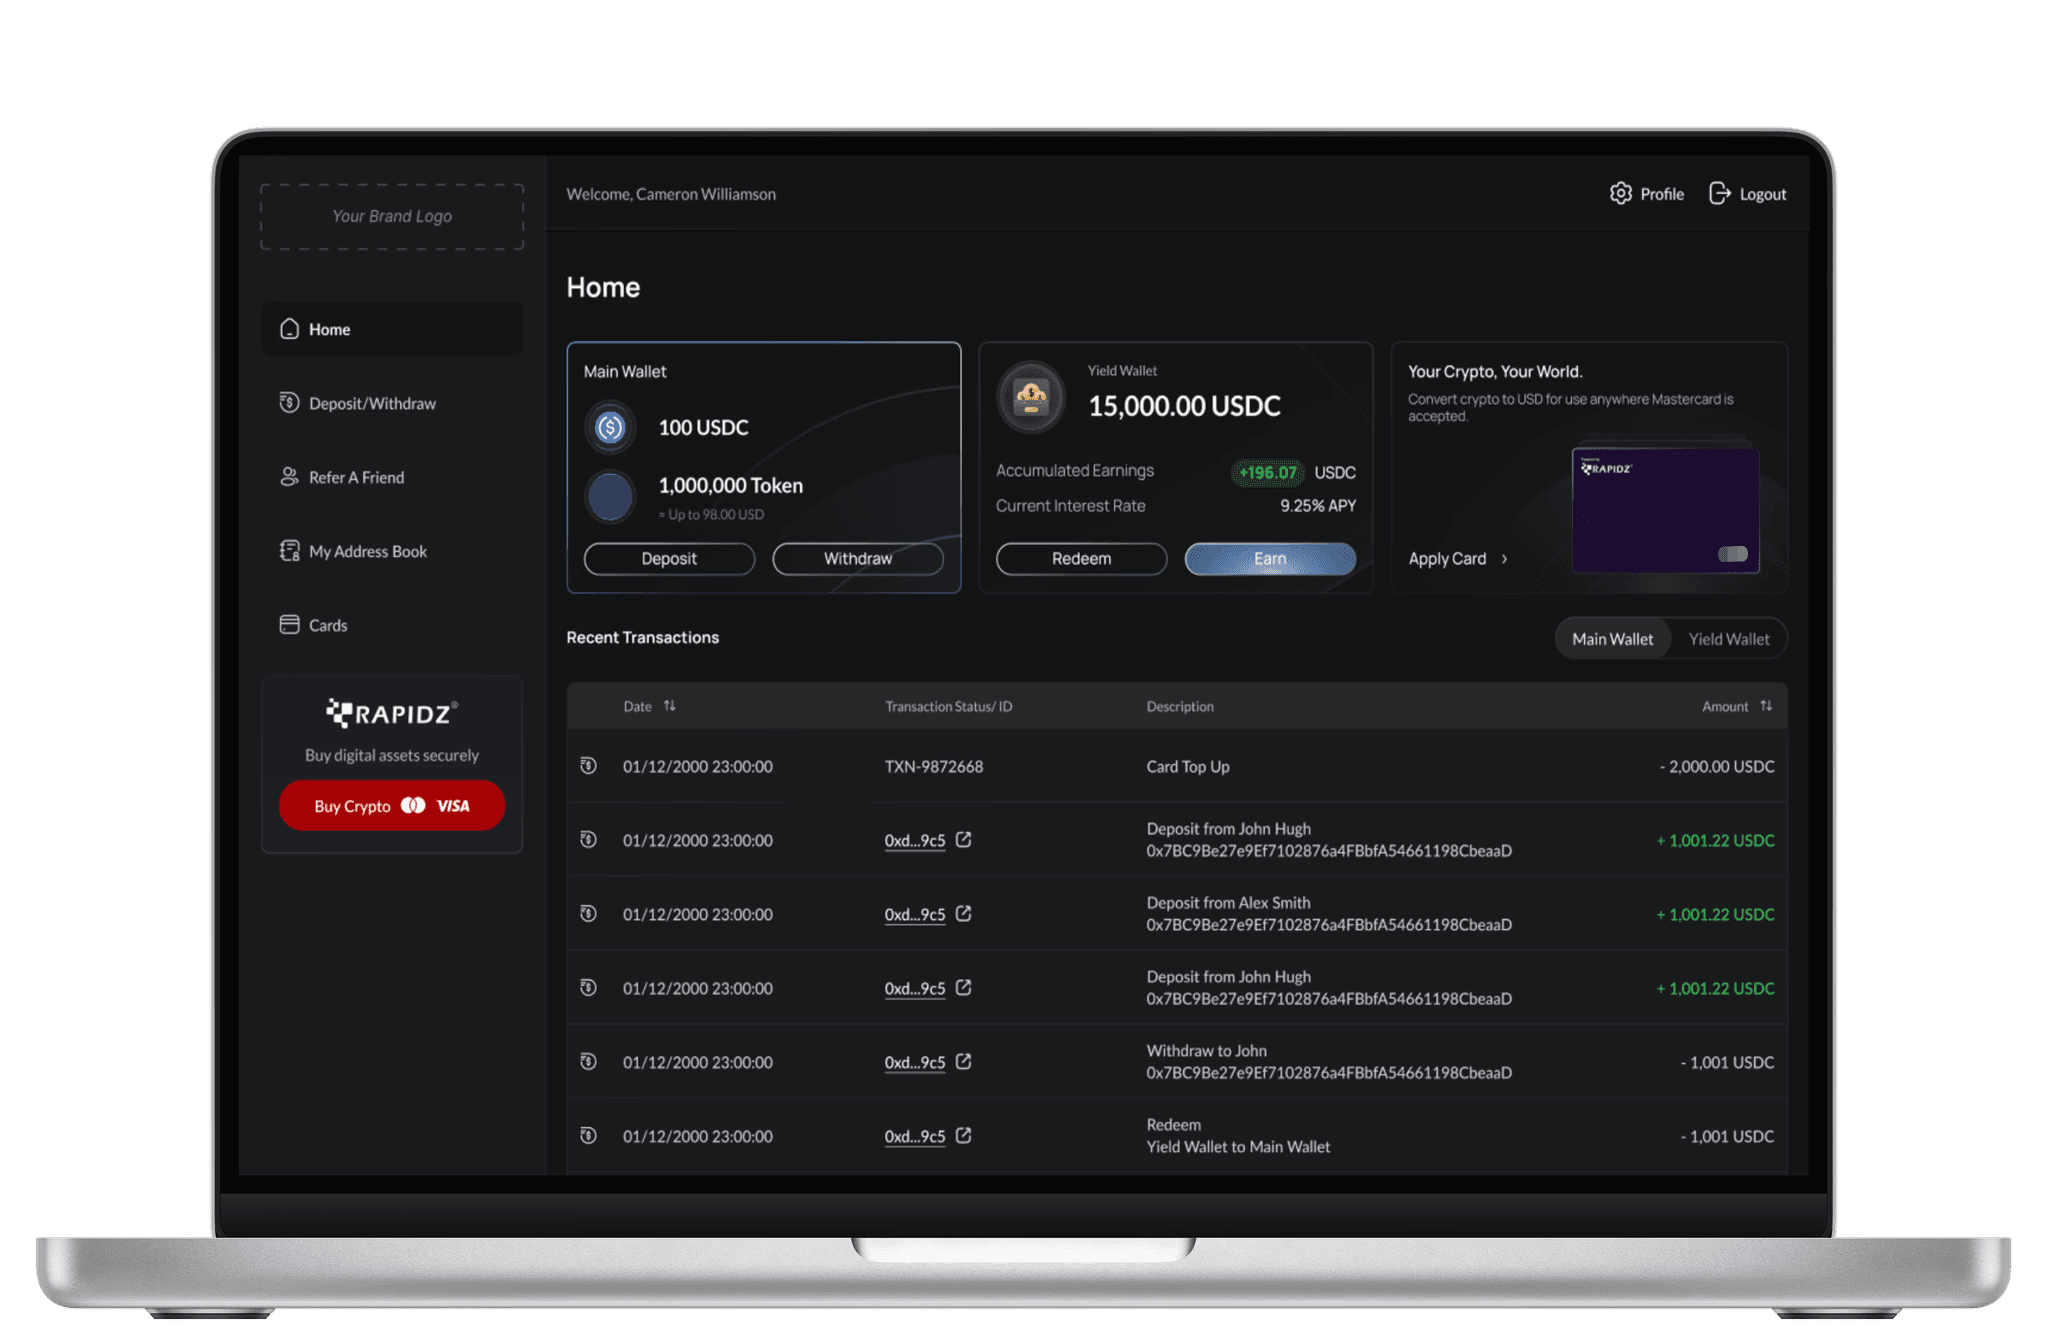Click the Cards sidebar card icon
Screen dimensions: 2048x1331
[289, 625]
